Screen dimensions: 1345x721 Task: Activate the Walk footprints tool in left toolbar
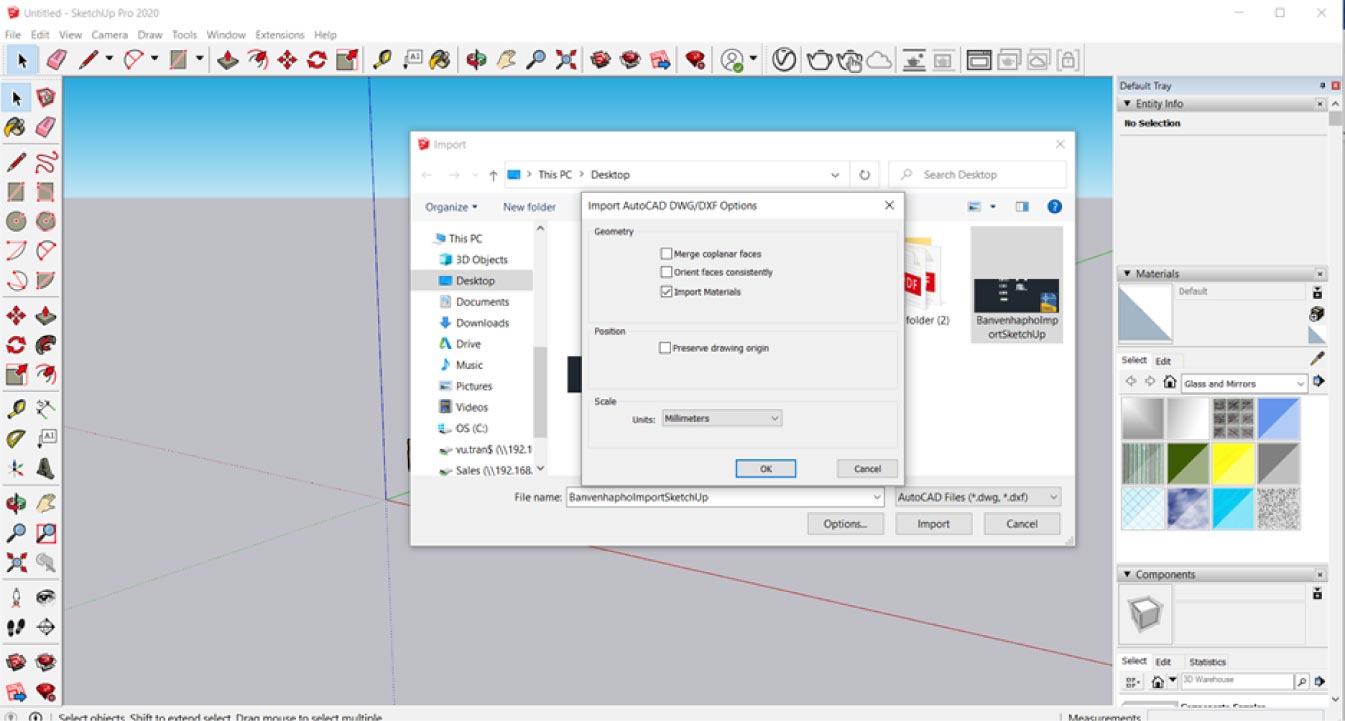[16, 627]
